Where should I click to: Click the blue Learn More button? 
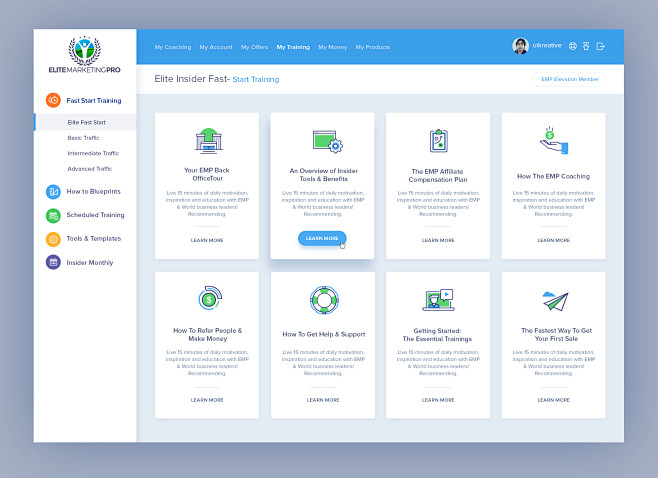tap(322, 238)
